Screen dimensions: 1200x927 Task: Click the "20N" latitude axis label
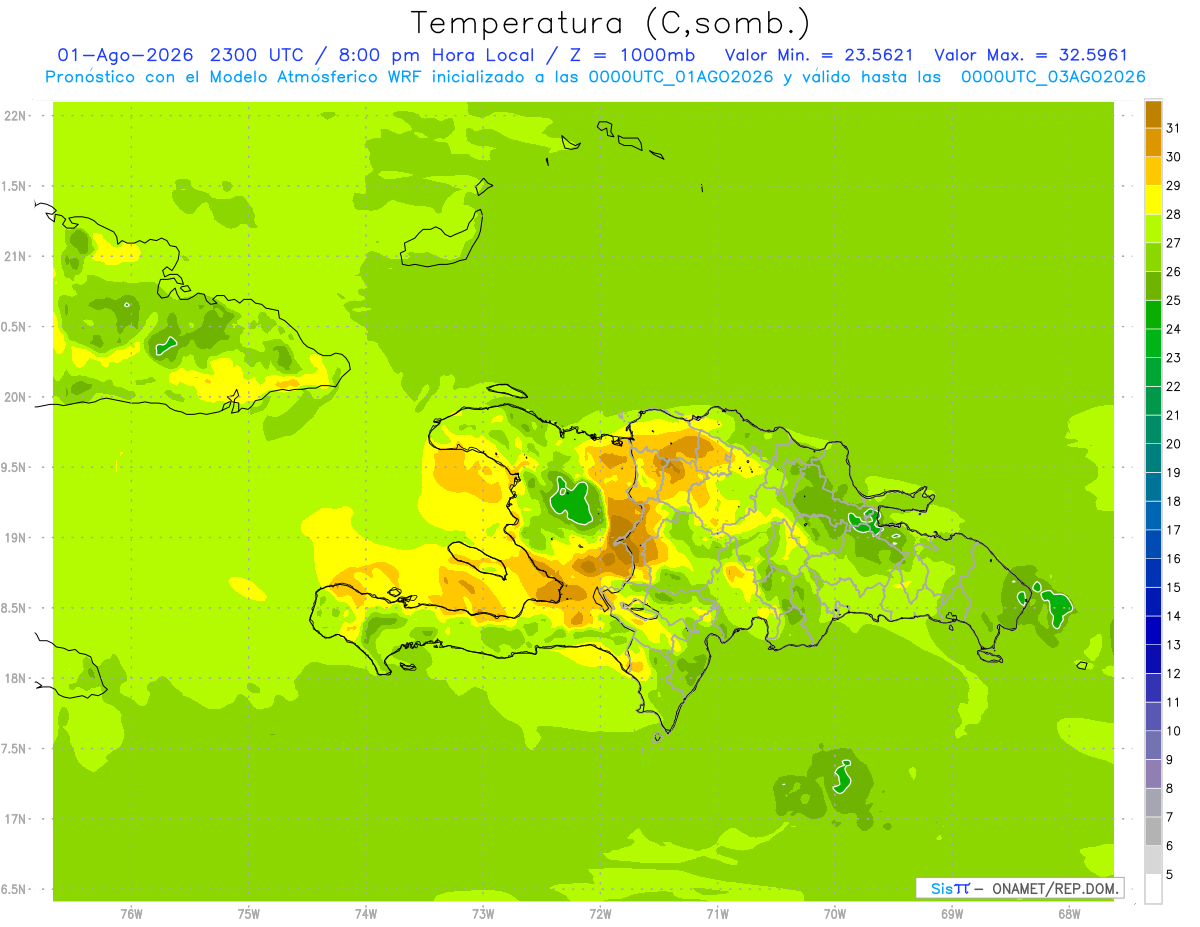[x=15, y=397]
